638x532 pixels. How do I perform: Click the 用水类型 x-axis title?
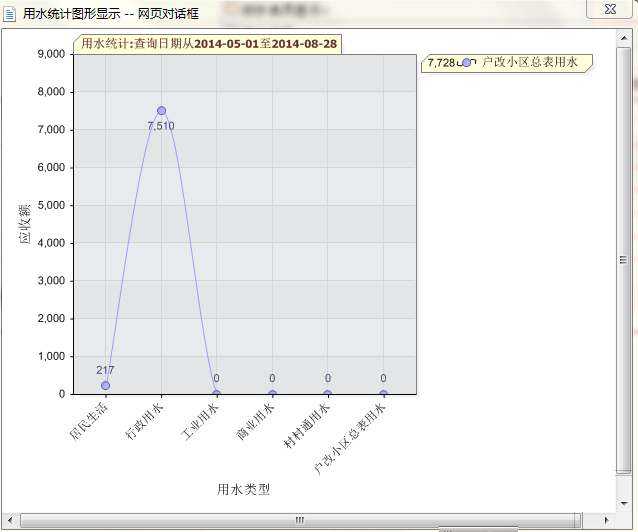coord(243,489)
